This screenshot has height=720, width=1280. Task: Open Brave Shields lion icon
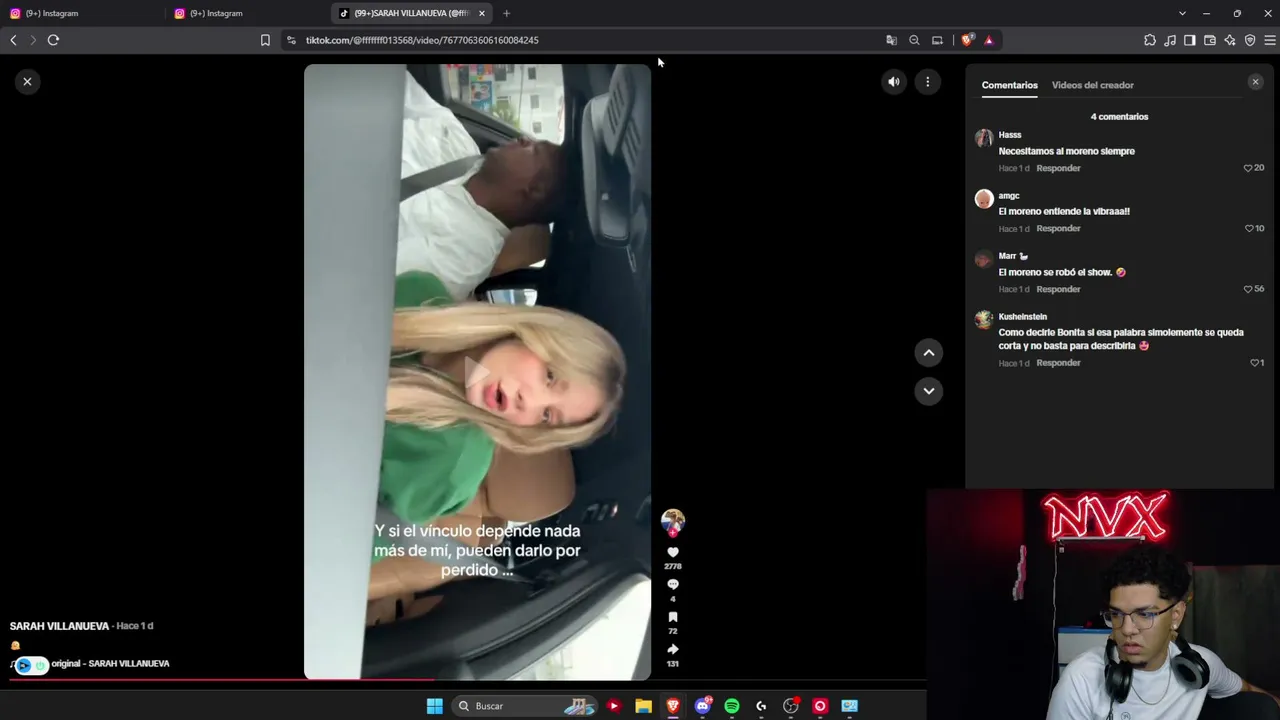[x=967, y=40]
